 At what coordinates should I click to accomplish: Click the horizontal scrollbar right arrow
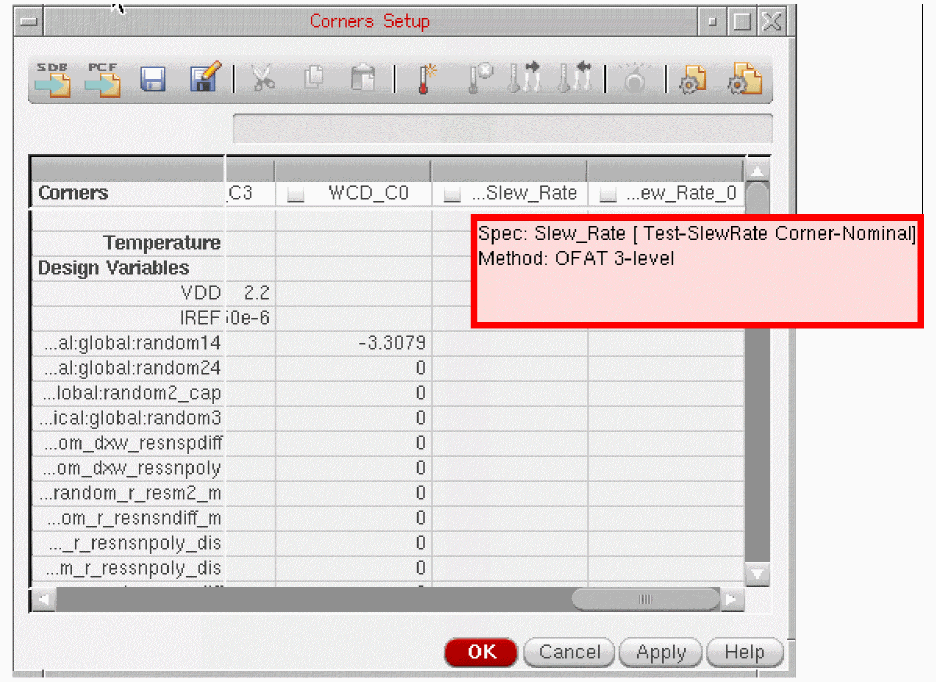coord(731,600)
